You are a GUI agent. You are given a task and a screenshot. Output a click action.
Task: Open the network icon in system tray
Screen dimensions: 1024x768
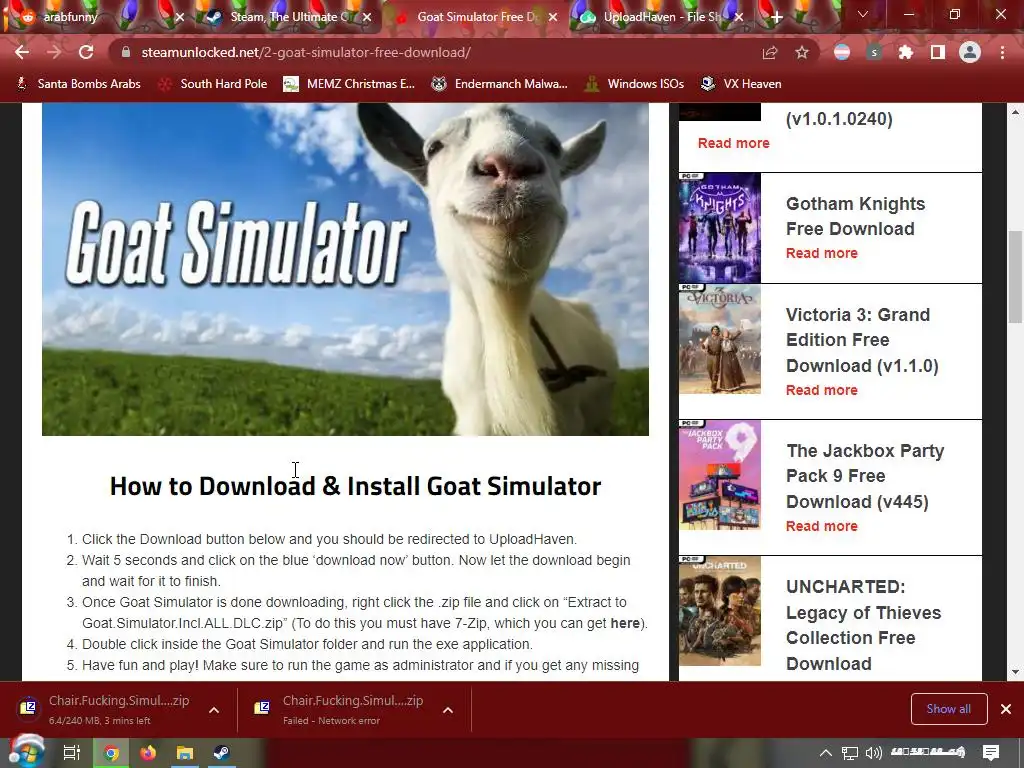(x=850, y=753)
